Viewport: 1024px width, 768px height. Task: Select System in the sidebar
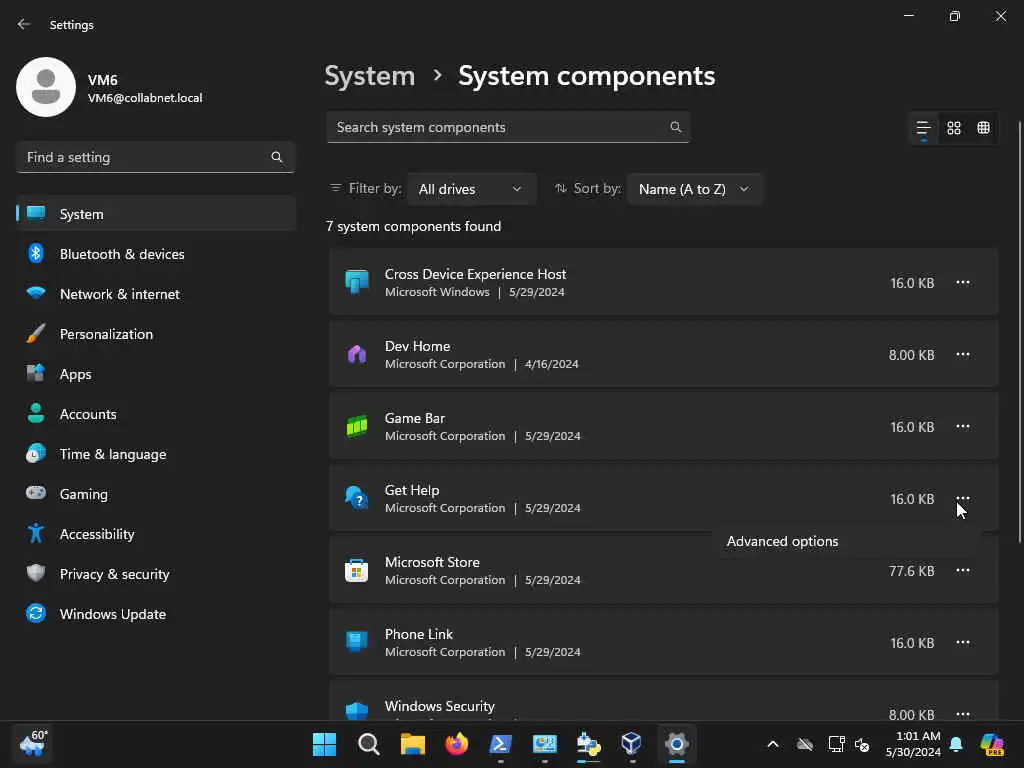tap(155, 214)
